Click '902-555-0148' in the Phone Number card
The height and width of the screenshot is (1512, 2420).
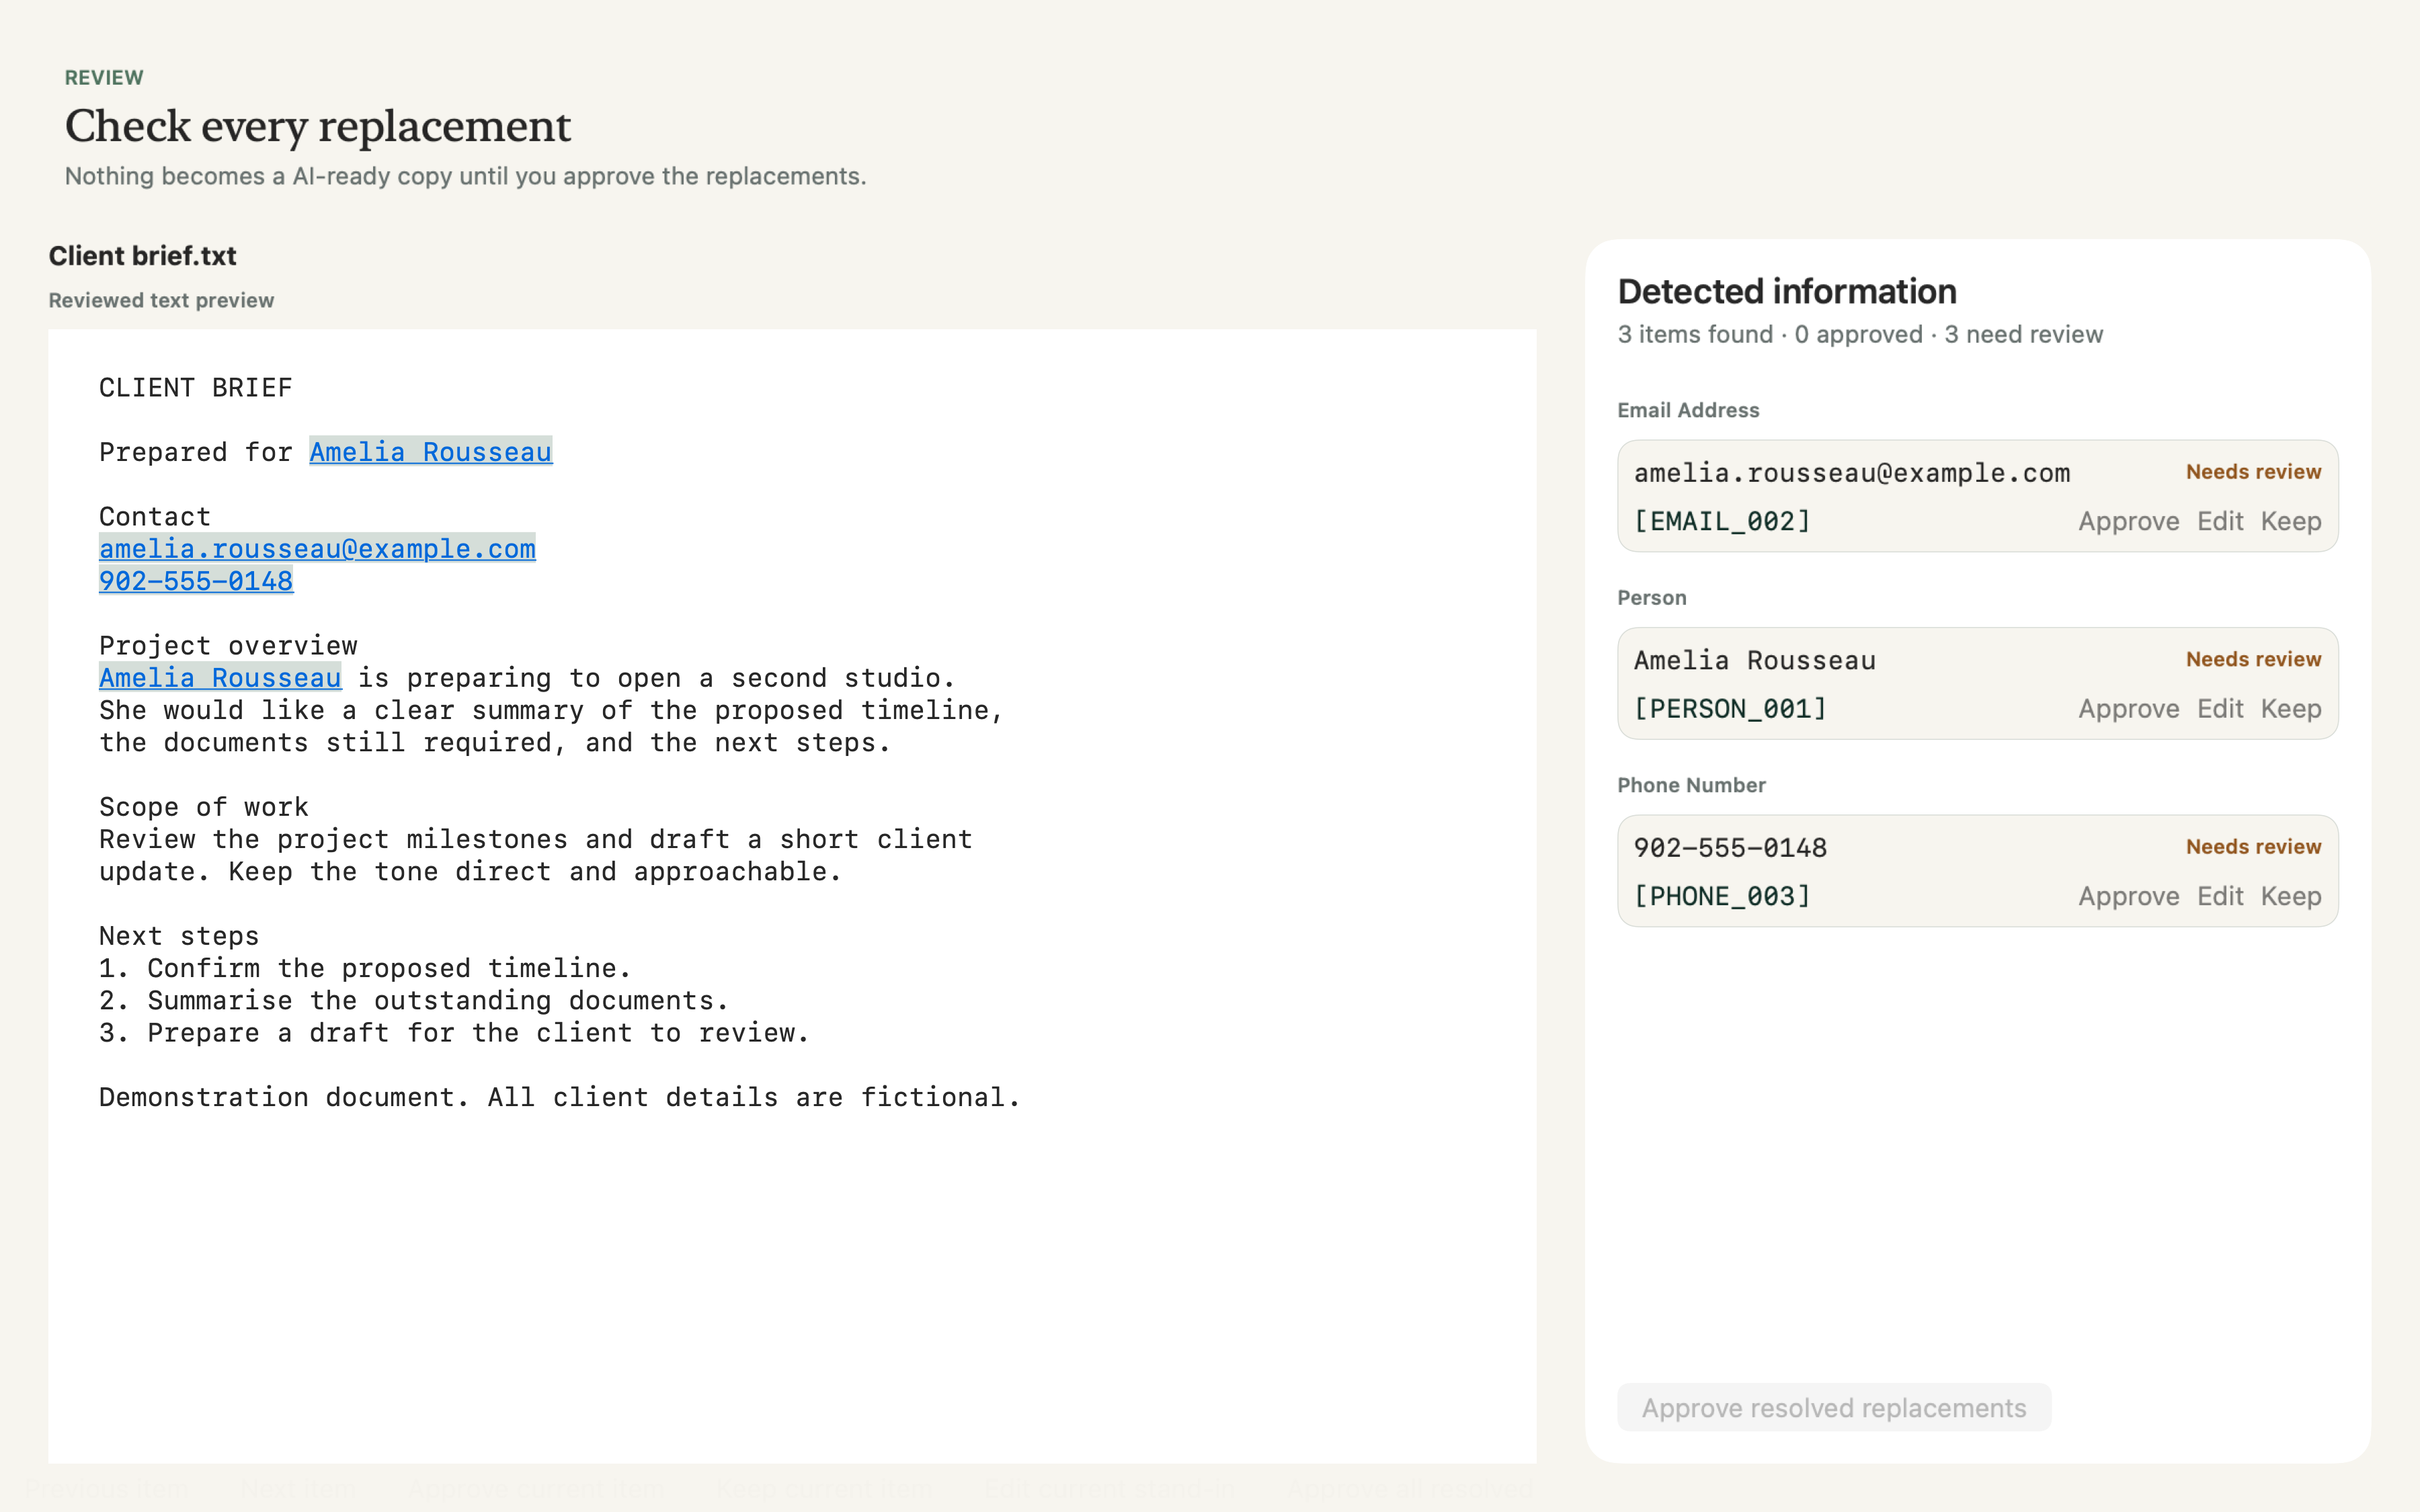tap(1730, 848)
